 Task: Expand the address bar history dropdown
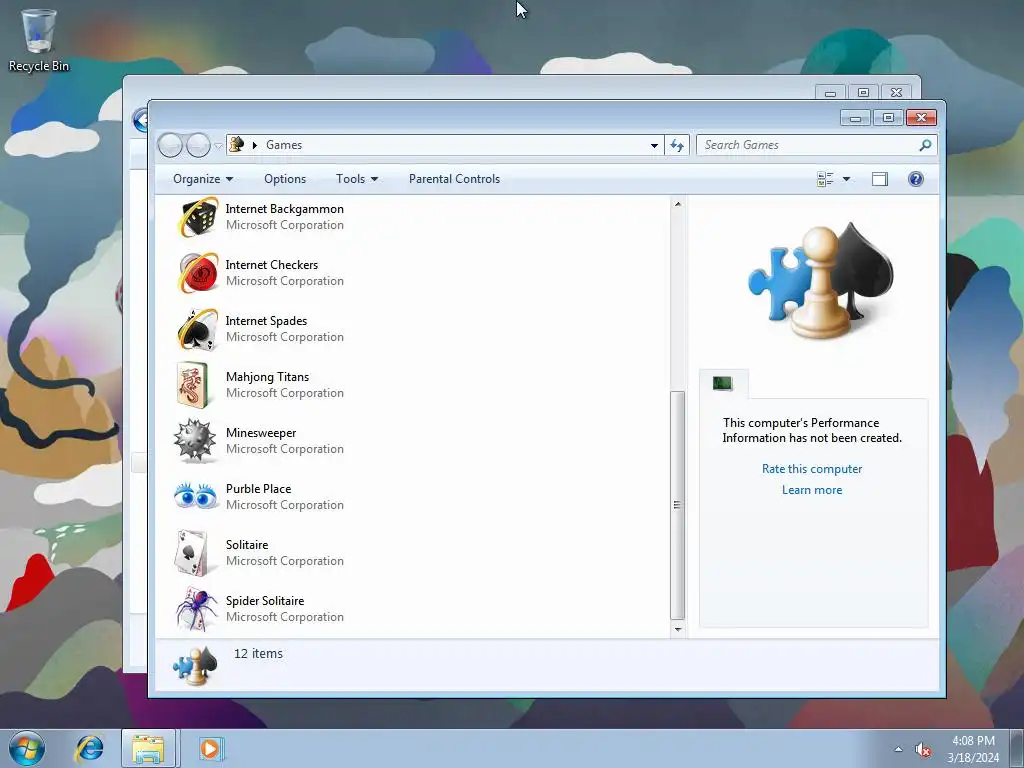(x=654, y=146)
